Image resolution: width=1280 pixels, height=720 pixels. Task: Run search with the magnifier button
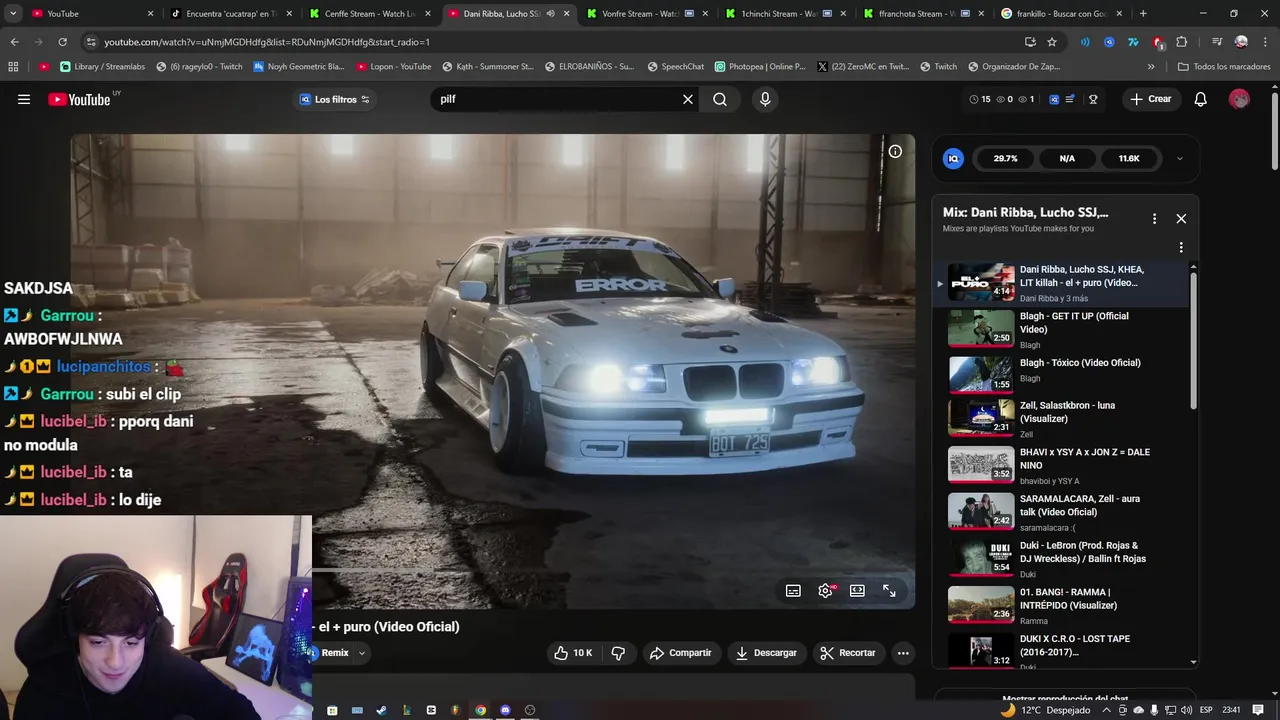pyautogui.click(x=720, y=99)
